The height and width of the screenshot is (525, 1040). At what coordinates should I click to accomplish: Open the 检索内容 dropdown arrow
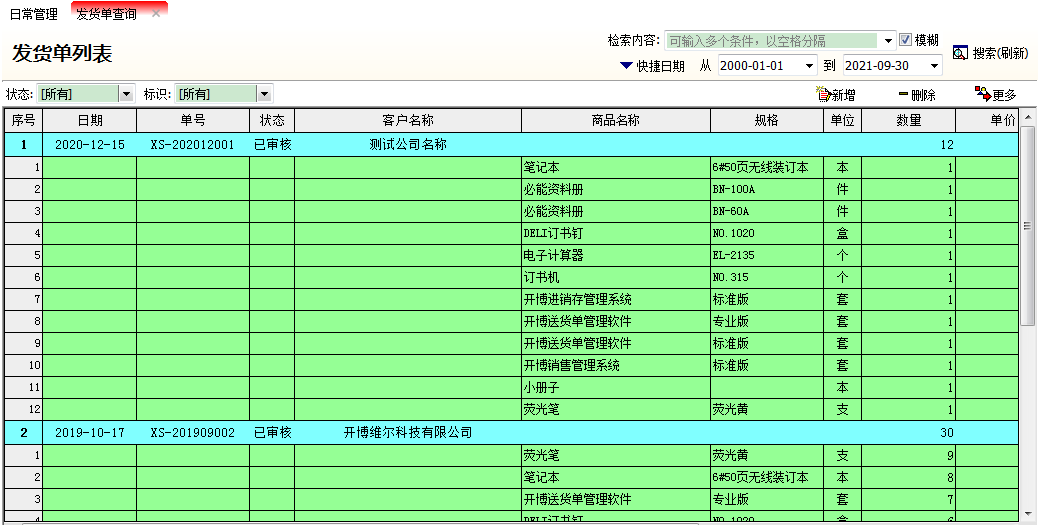coord(888,41)
